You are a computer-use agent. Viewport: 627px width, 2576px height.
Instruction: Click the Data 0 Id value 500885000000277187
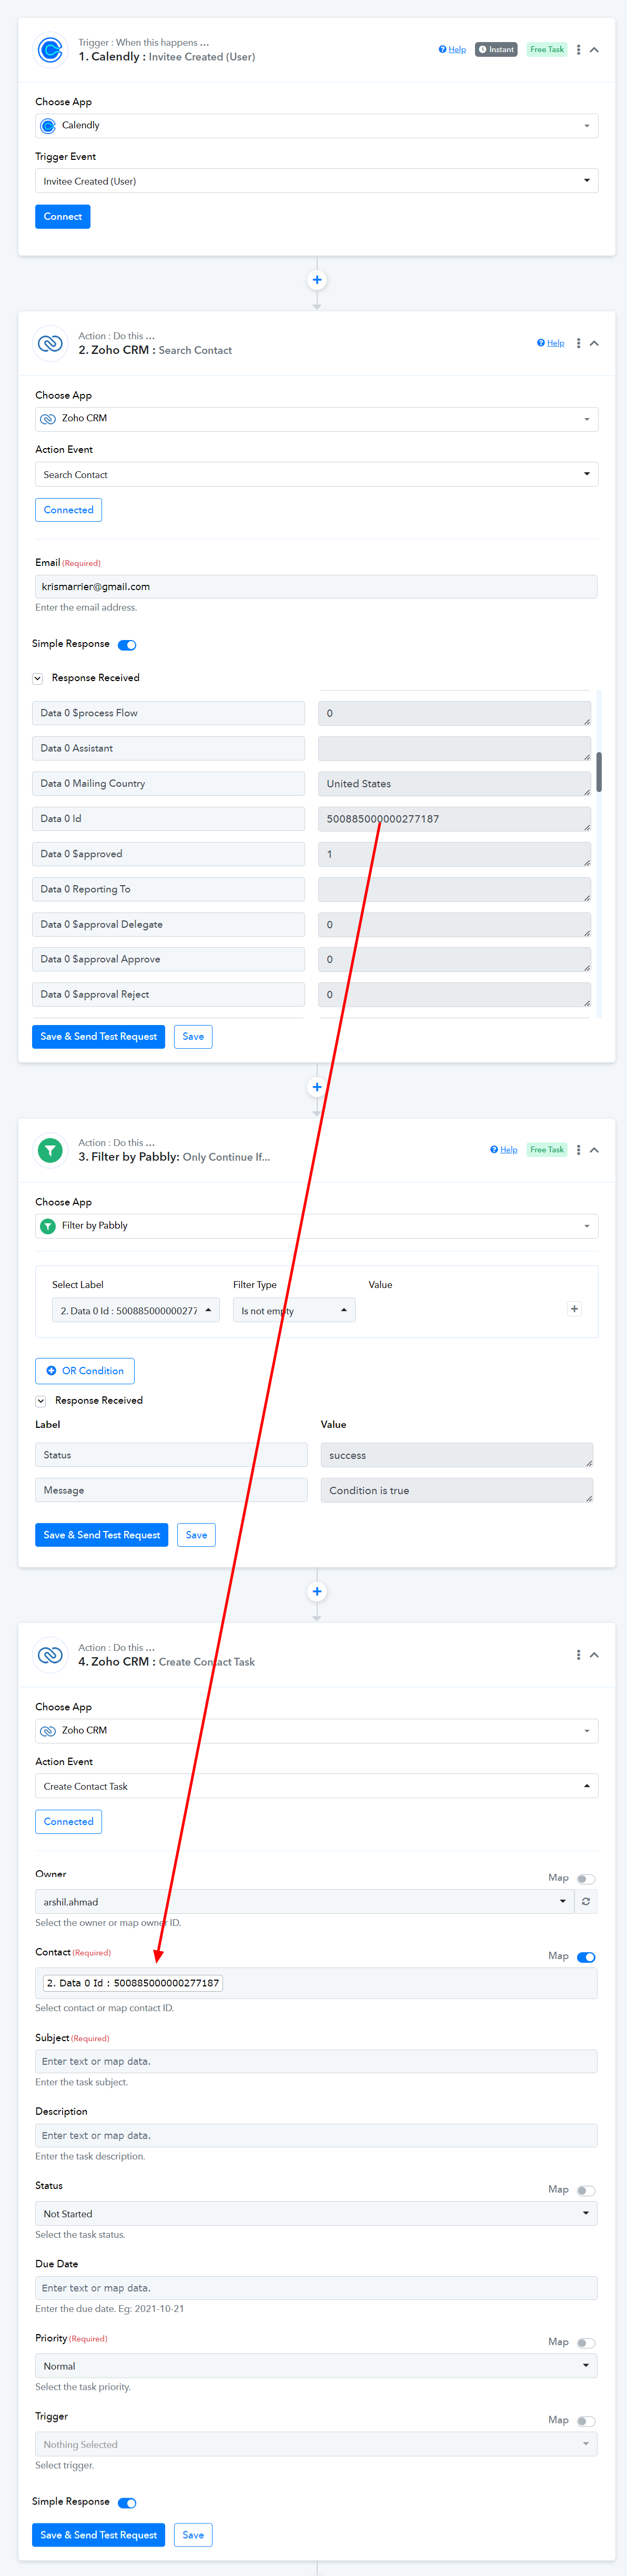(455, 819)
